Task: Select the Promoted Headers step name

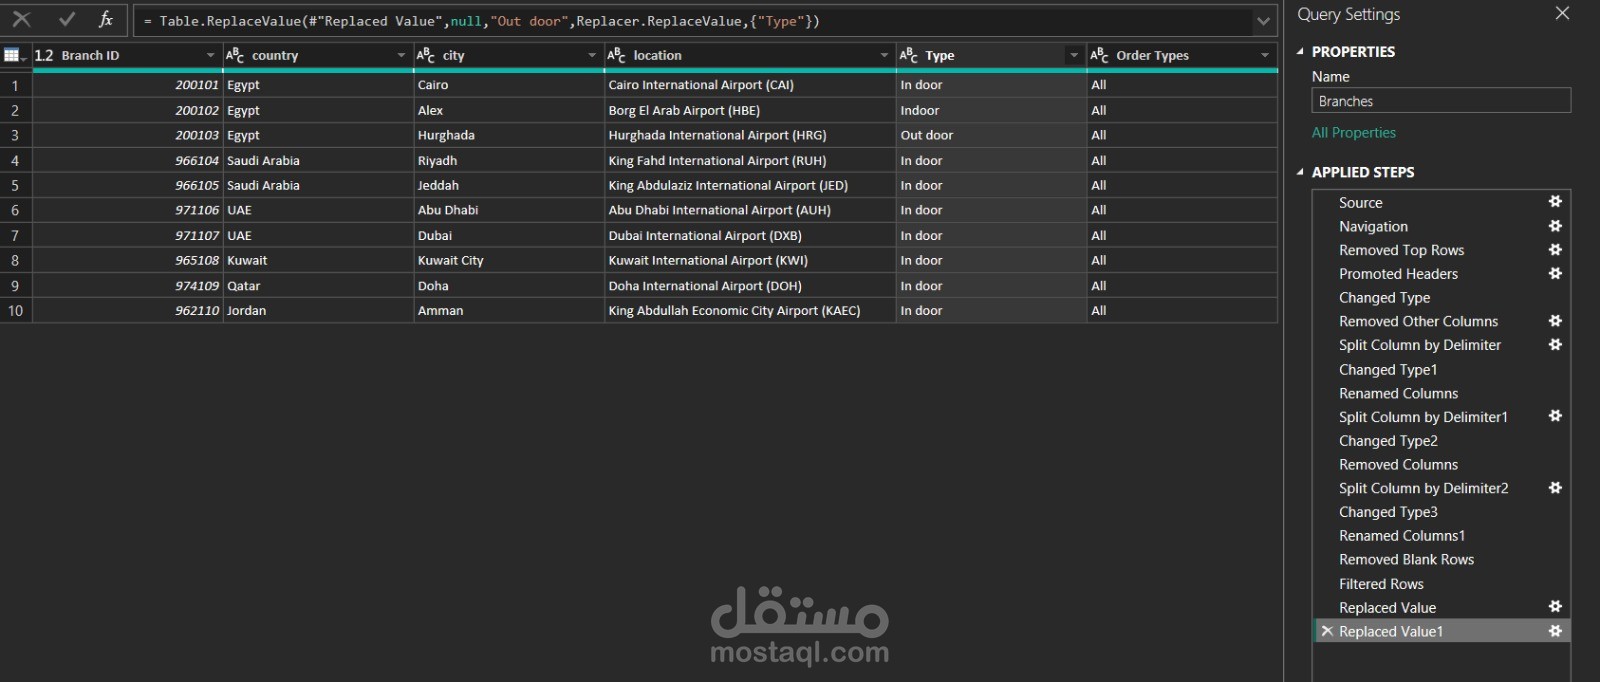Action: coord(1398,273)
